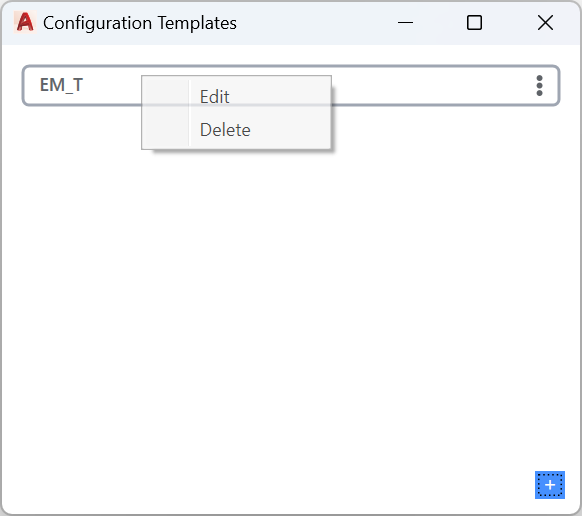Close the Configuration Templates window
The image size is (582, 516).
tap(545, 23)
